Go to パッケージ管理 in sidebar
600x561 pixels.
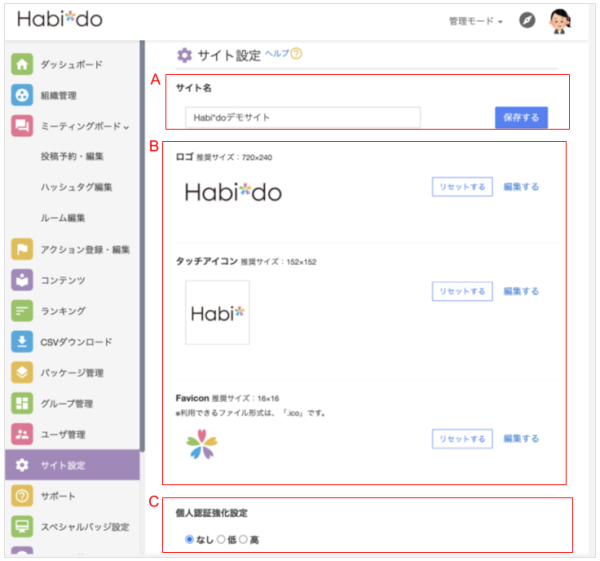pyautogui.click(x=72, y=373)
